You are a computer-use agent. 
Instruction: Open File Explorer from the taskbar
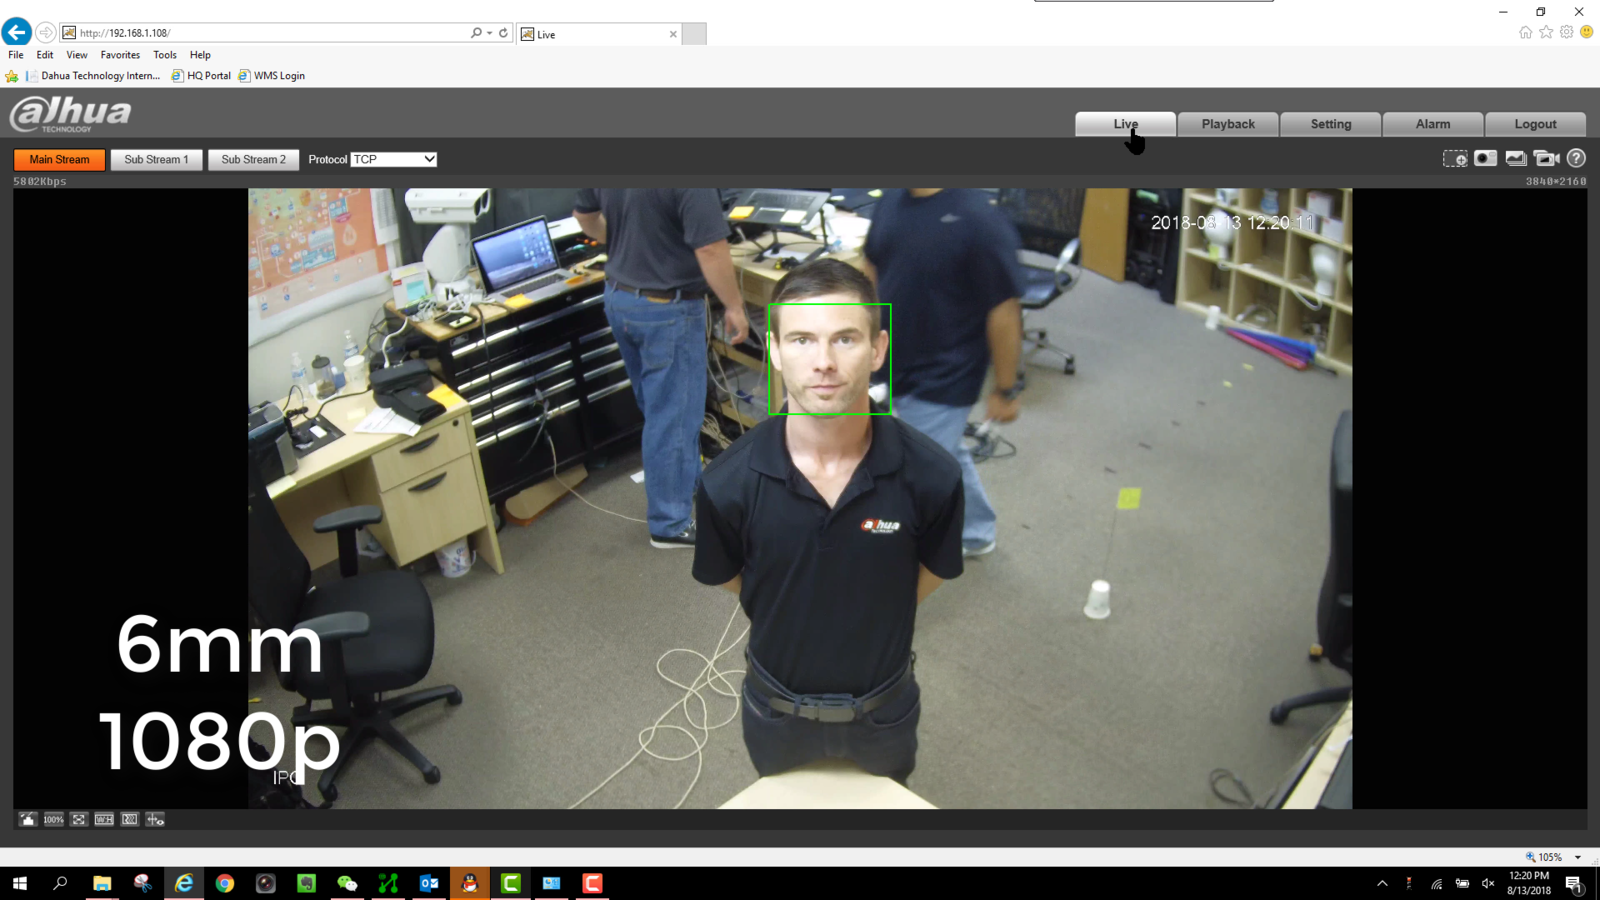(x=102, y=883)
